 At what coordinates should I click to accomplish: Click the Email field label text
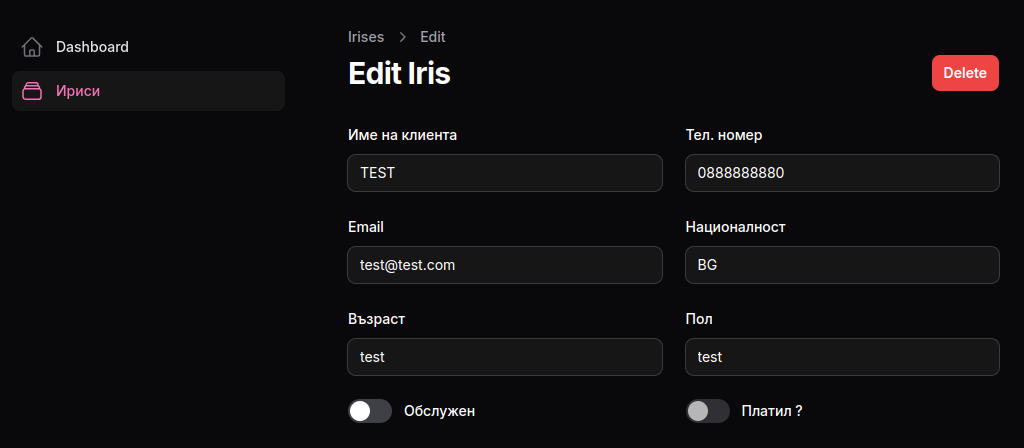click(366, 227)
